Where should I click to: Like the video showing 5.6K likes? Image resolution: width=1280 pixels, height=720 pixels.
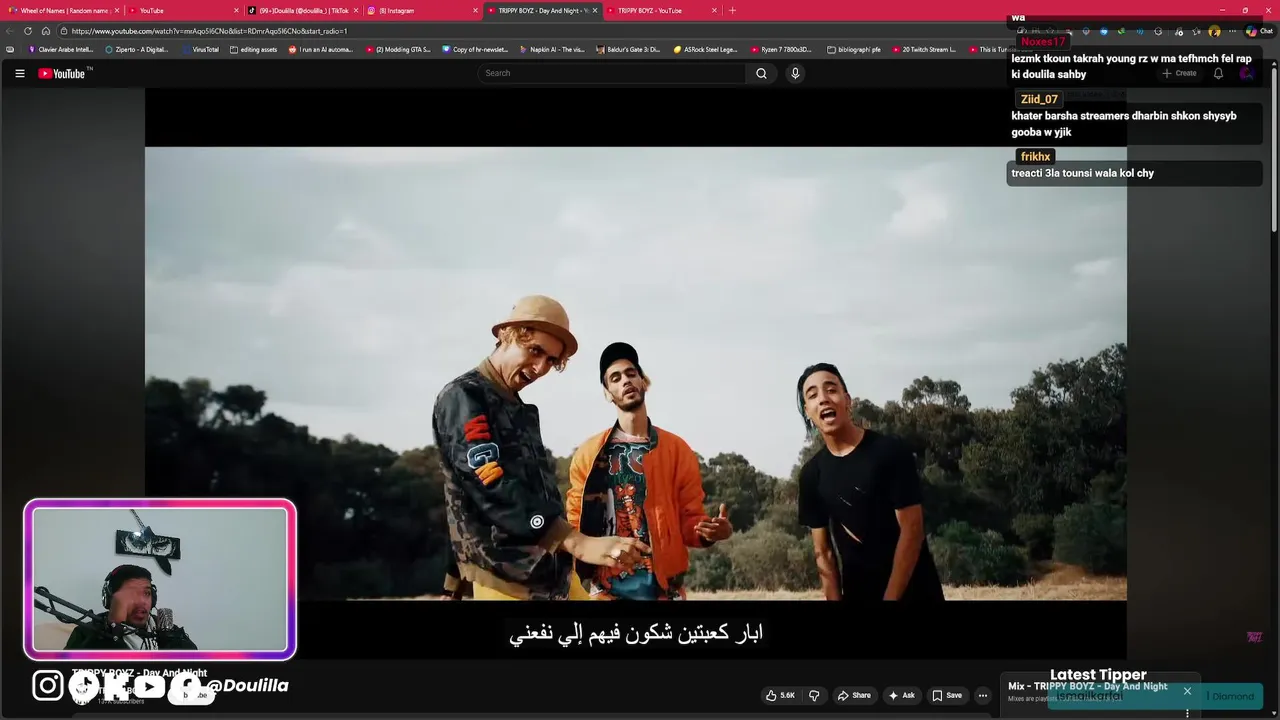coord(780,695)
